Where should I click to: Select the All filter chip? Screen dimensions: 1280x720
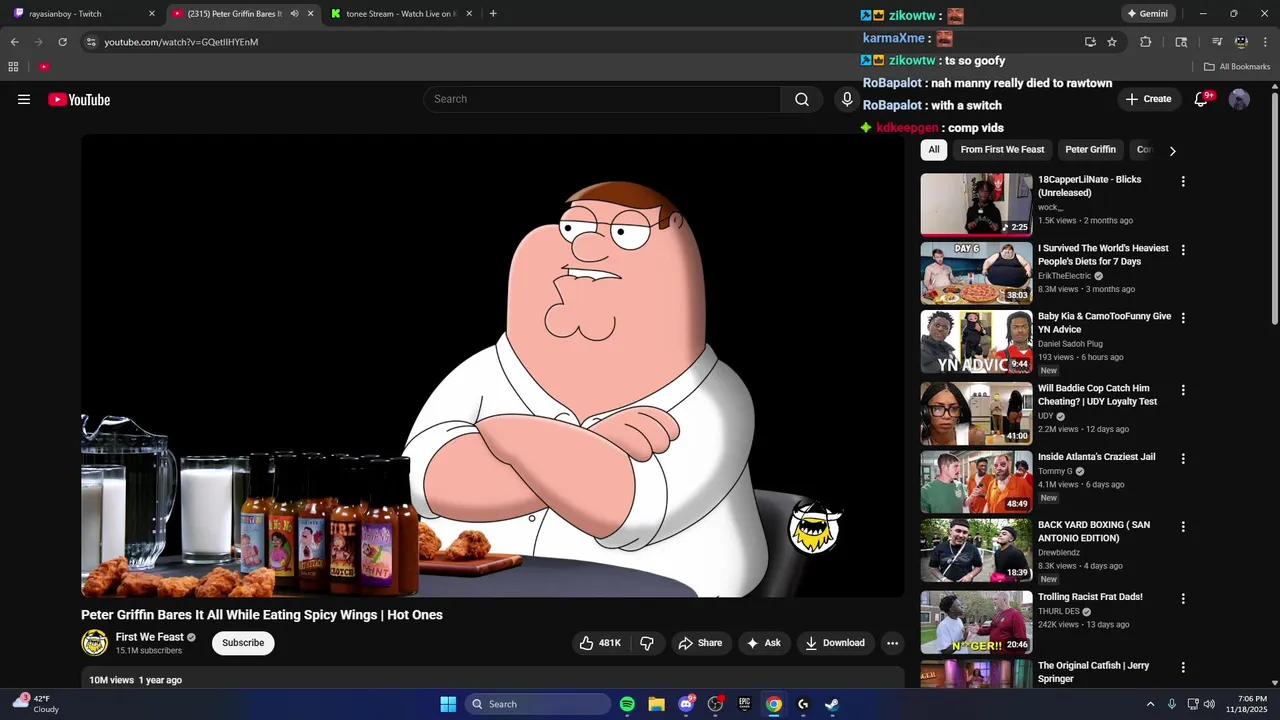[934, 150]
